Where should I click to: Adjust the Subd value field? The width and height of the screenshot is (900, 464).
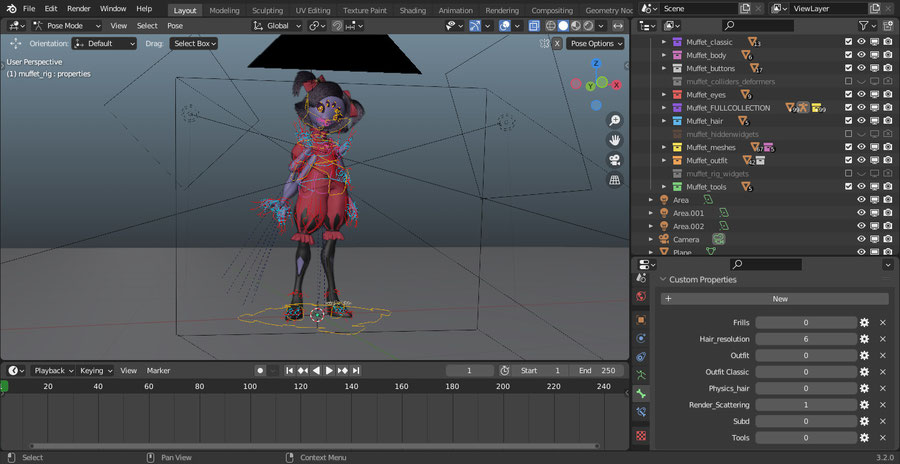pyautogui.click(x=806, y=422)
